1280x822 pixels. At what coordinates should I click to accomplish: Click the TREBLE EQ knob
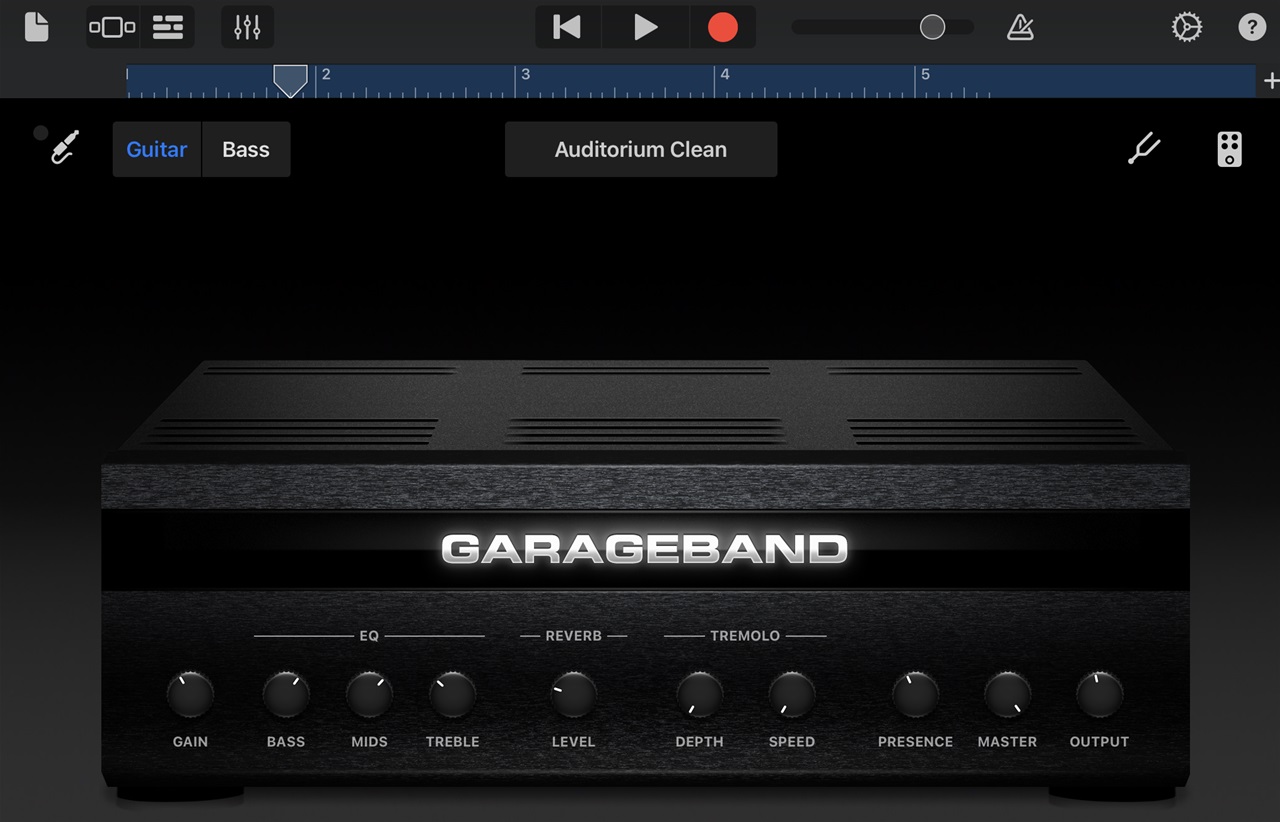tap(452, 695)
